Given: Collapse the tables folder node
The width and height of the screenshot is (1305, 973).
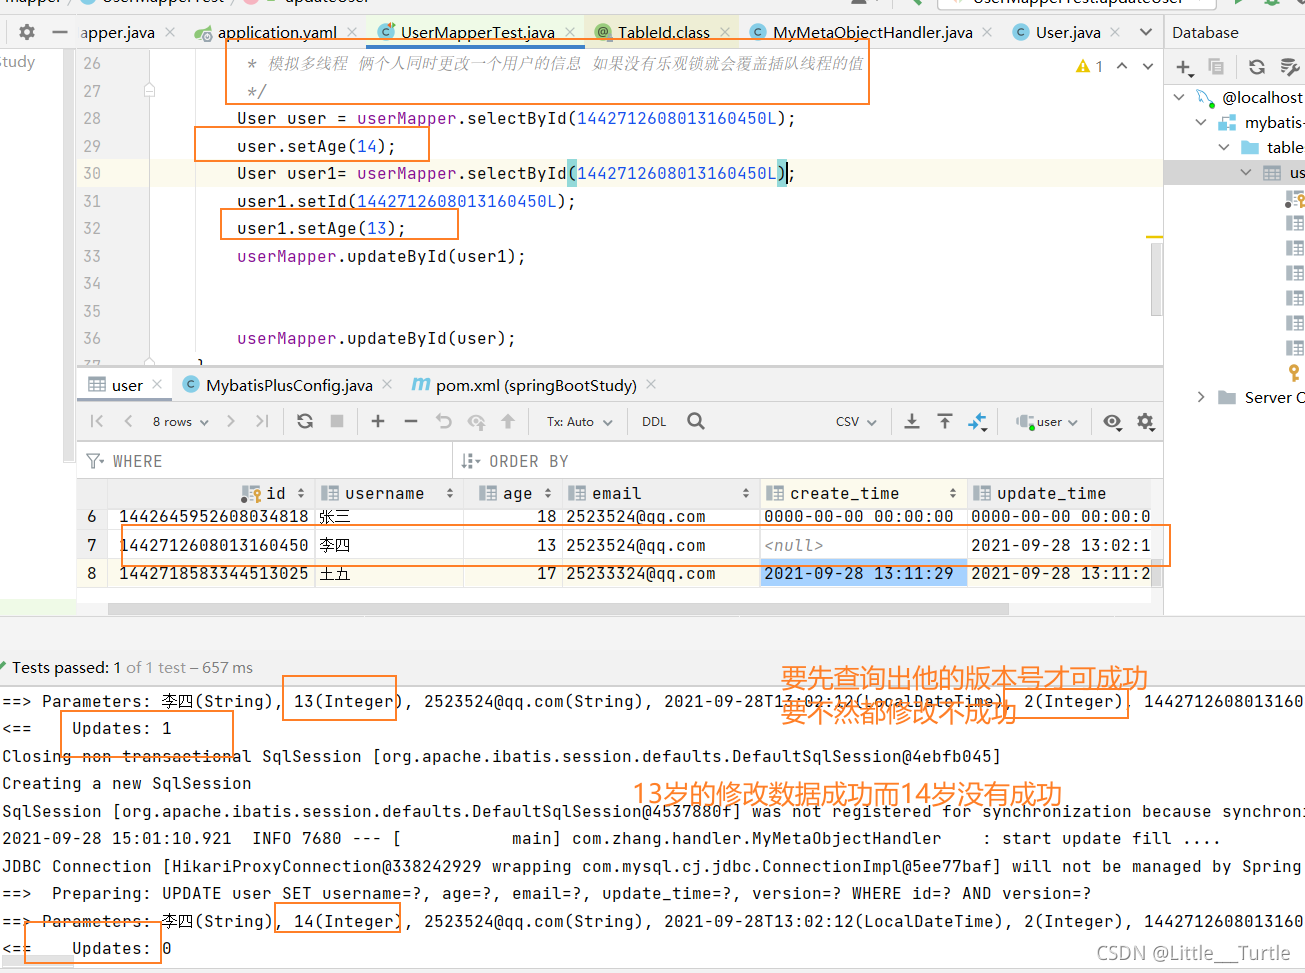Looking at the screenshot, I should (x=1223, y=147).
